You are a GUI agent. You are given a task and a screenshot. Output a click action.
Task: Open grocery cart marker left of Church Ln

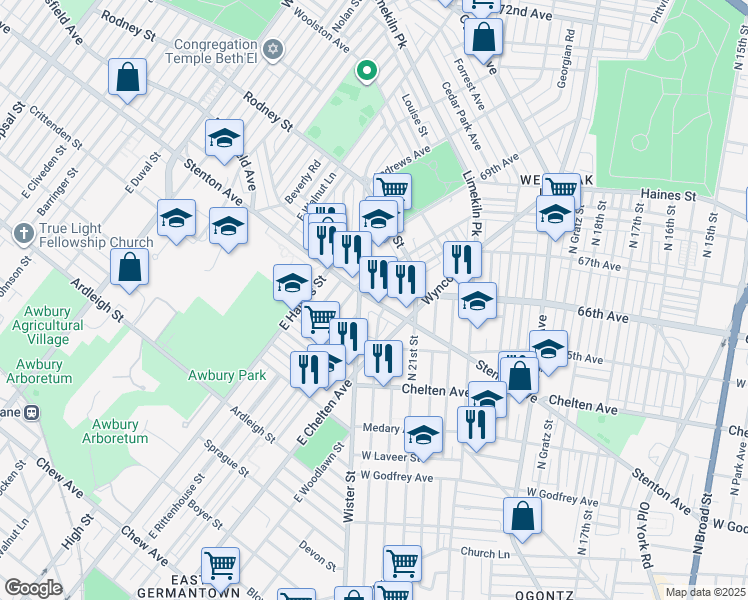403,564
